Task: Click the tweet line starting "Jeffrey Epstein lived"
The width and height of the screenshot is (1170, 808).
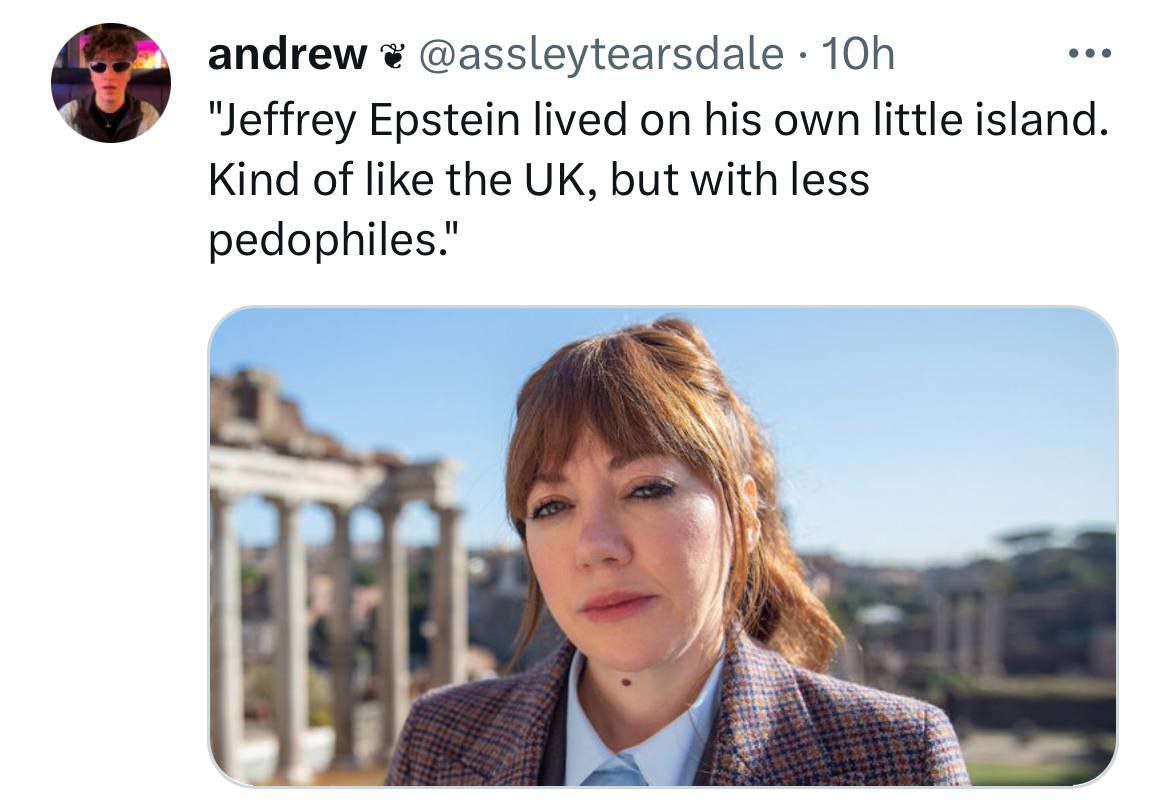Action: [x=658, y=121]
